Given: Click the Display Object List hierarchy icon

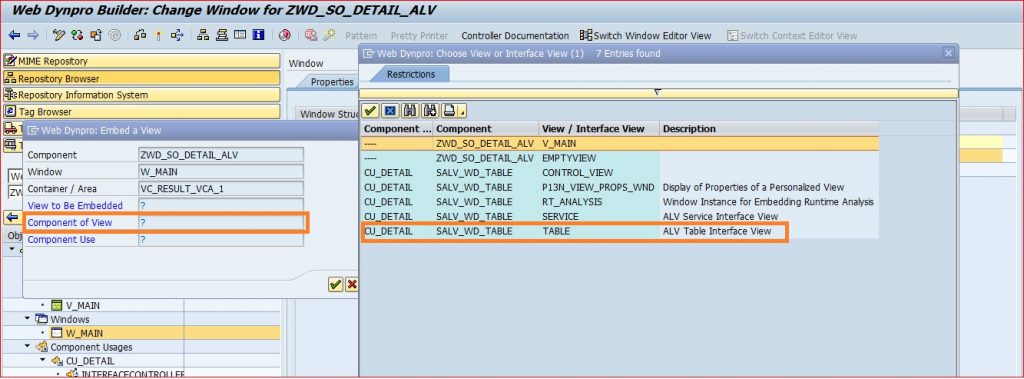Looking at the screenshot, I should 203,35.
